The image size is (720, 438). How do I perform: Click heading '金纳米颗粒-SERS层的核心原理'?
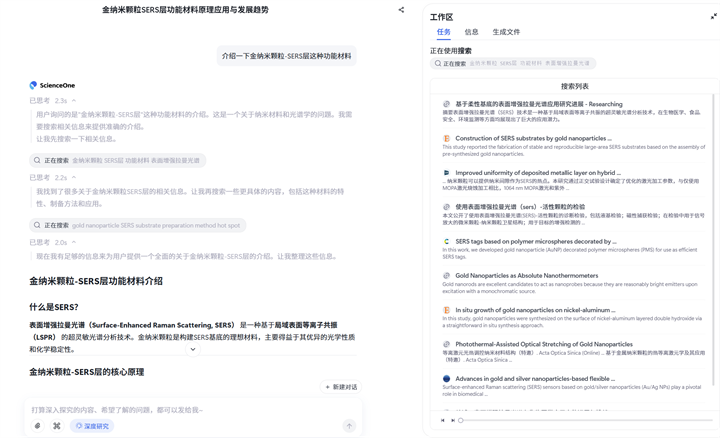point(87,372)
